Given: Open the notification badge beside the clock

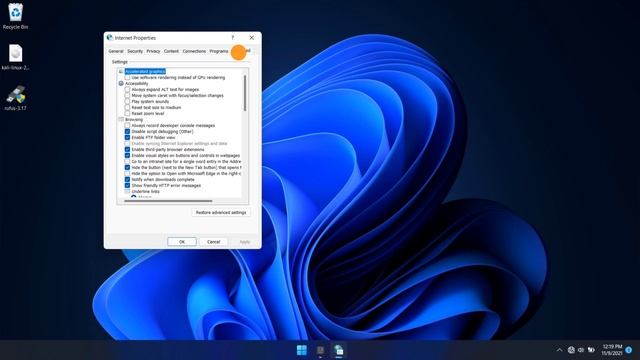Looking at the screenshot, I should click(629, 350).
